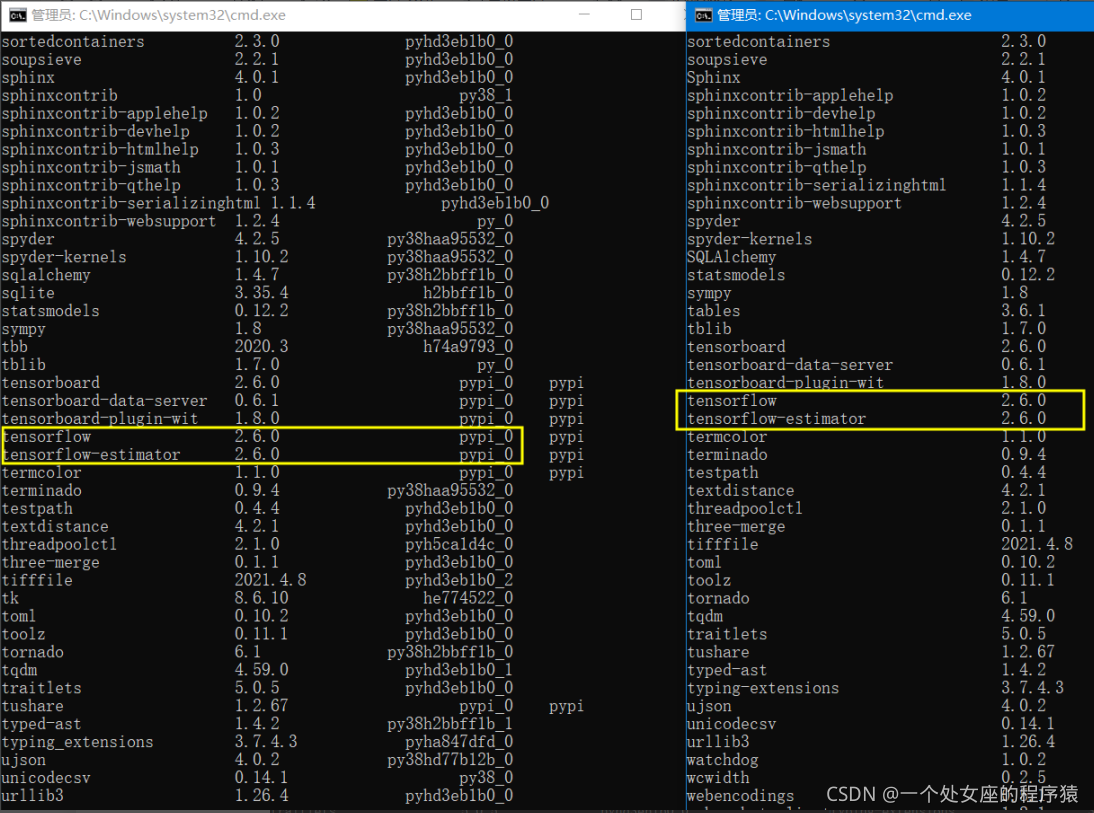The height and width of the screenshot is (813, 1094).
Task: Select 'tensorflow' in the left window
Action: (x=46, y=437)
